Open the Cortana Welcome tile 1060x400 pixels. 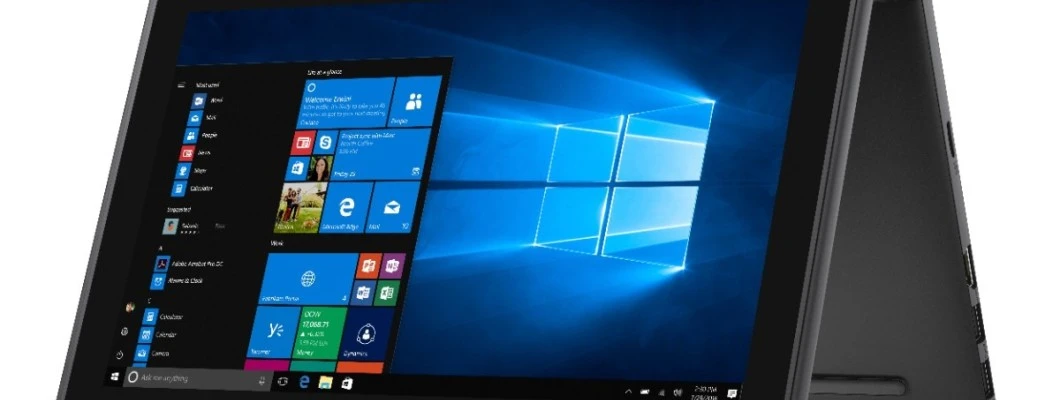pyautogui.click(x=347, y=103)
